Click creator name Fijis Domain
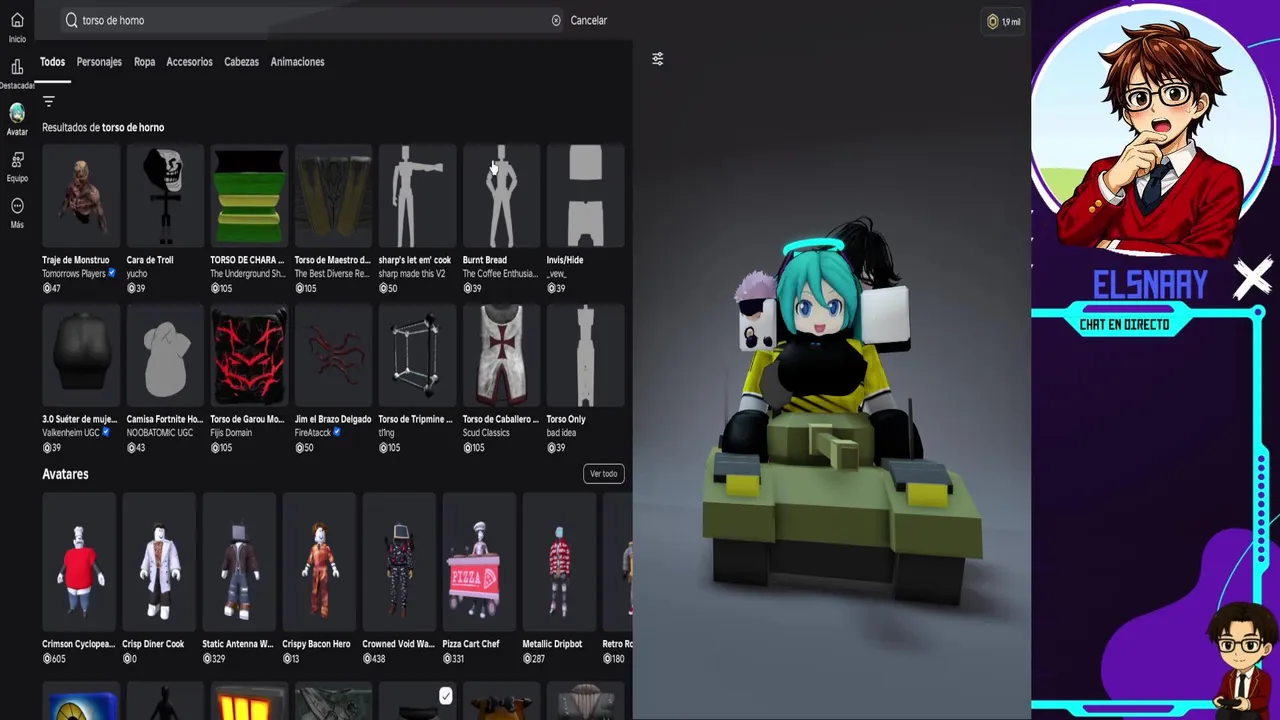The height and width of the screenshot is (720, 1280). [233, 433]
